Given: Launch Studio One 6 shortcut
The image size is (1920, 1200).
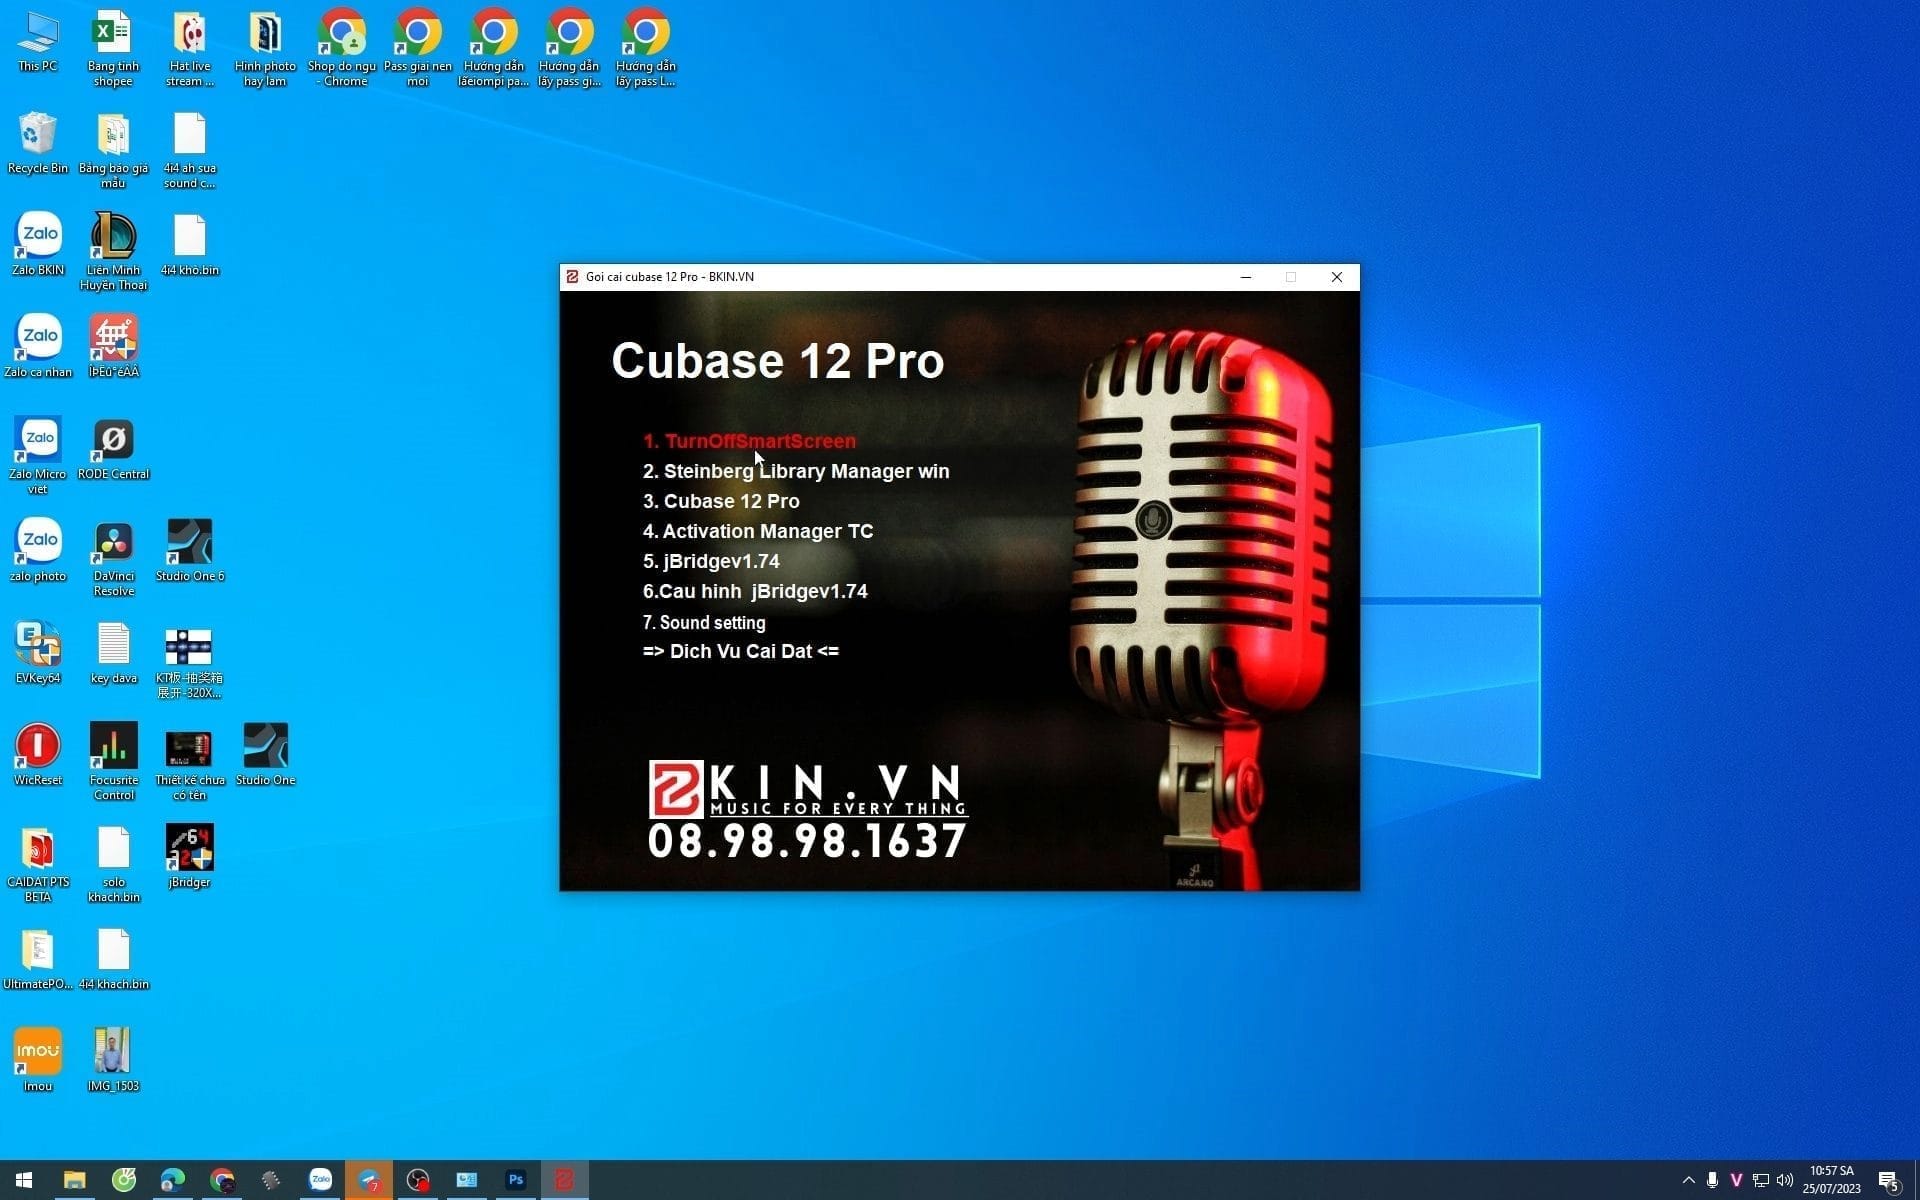Looking at the screenshot, I should [x=189, y=550].
